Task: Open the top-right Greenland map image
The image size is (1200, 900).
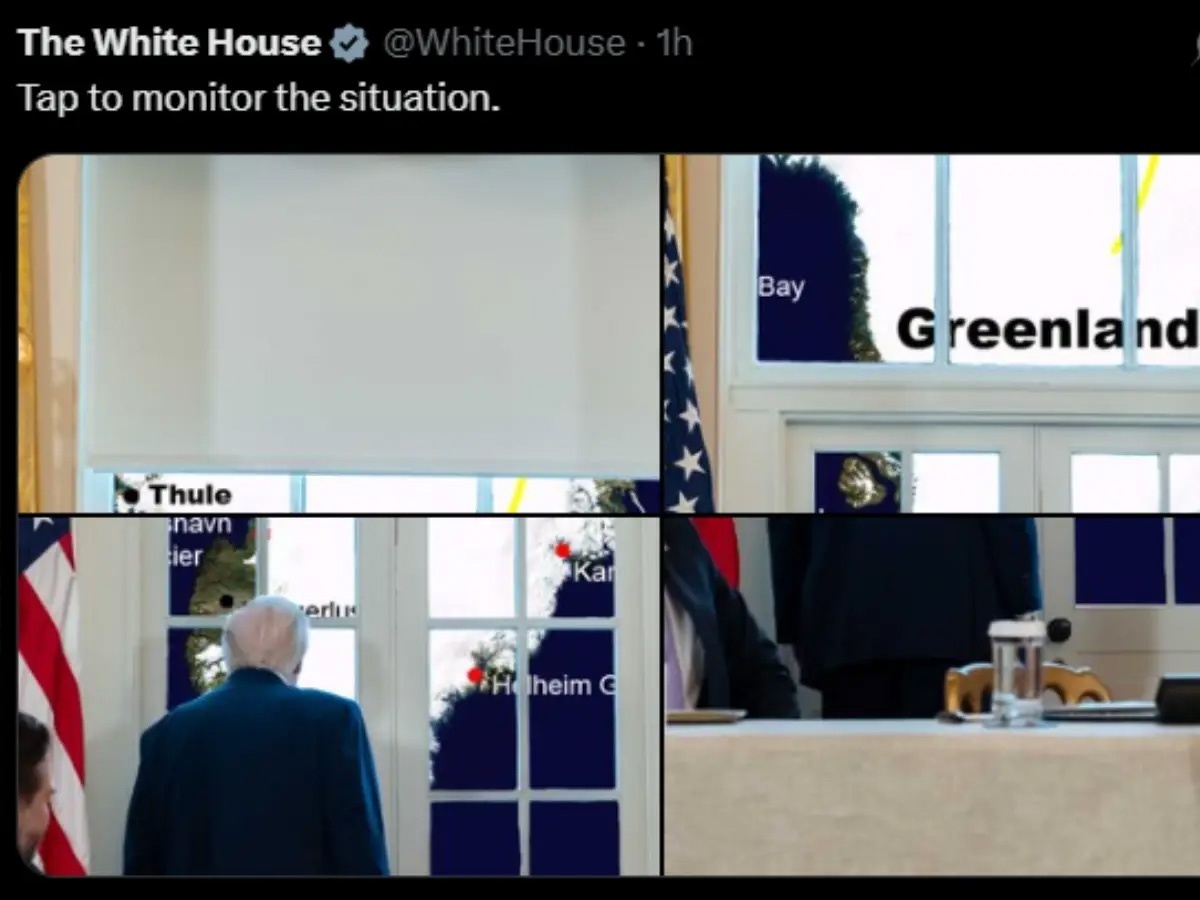Action: (932, 334)
